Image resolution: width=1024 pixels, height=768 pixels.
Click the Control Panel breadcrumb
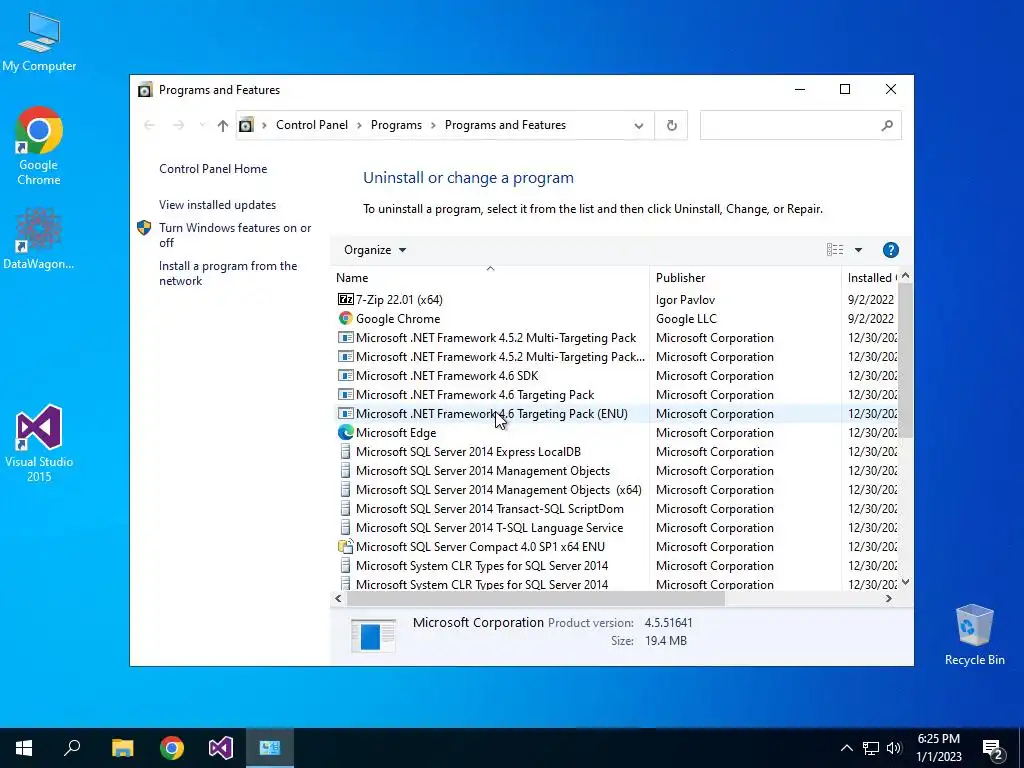(312, 125)
